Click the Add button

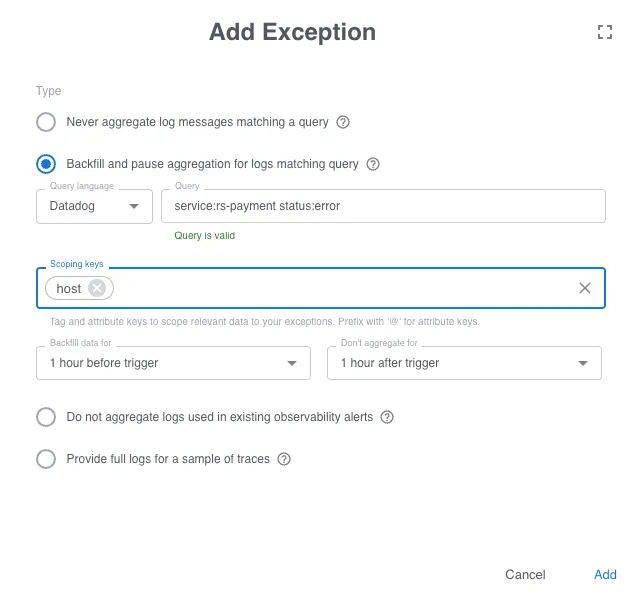(x=605, y=574)
